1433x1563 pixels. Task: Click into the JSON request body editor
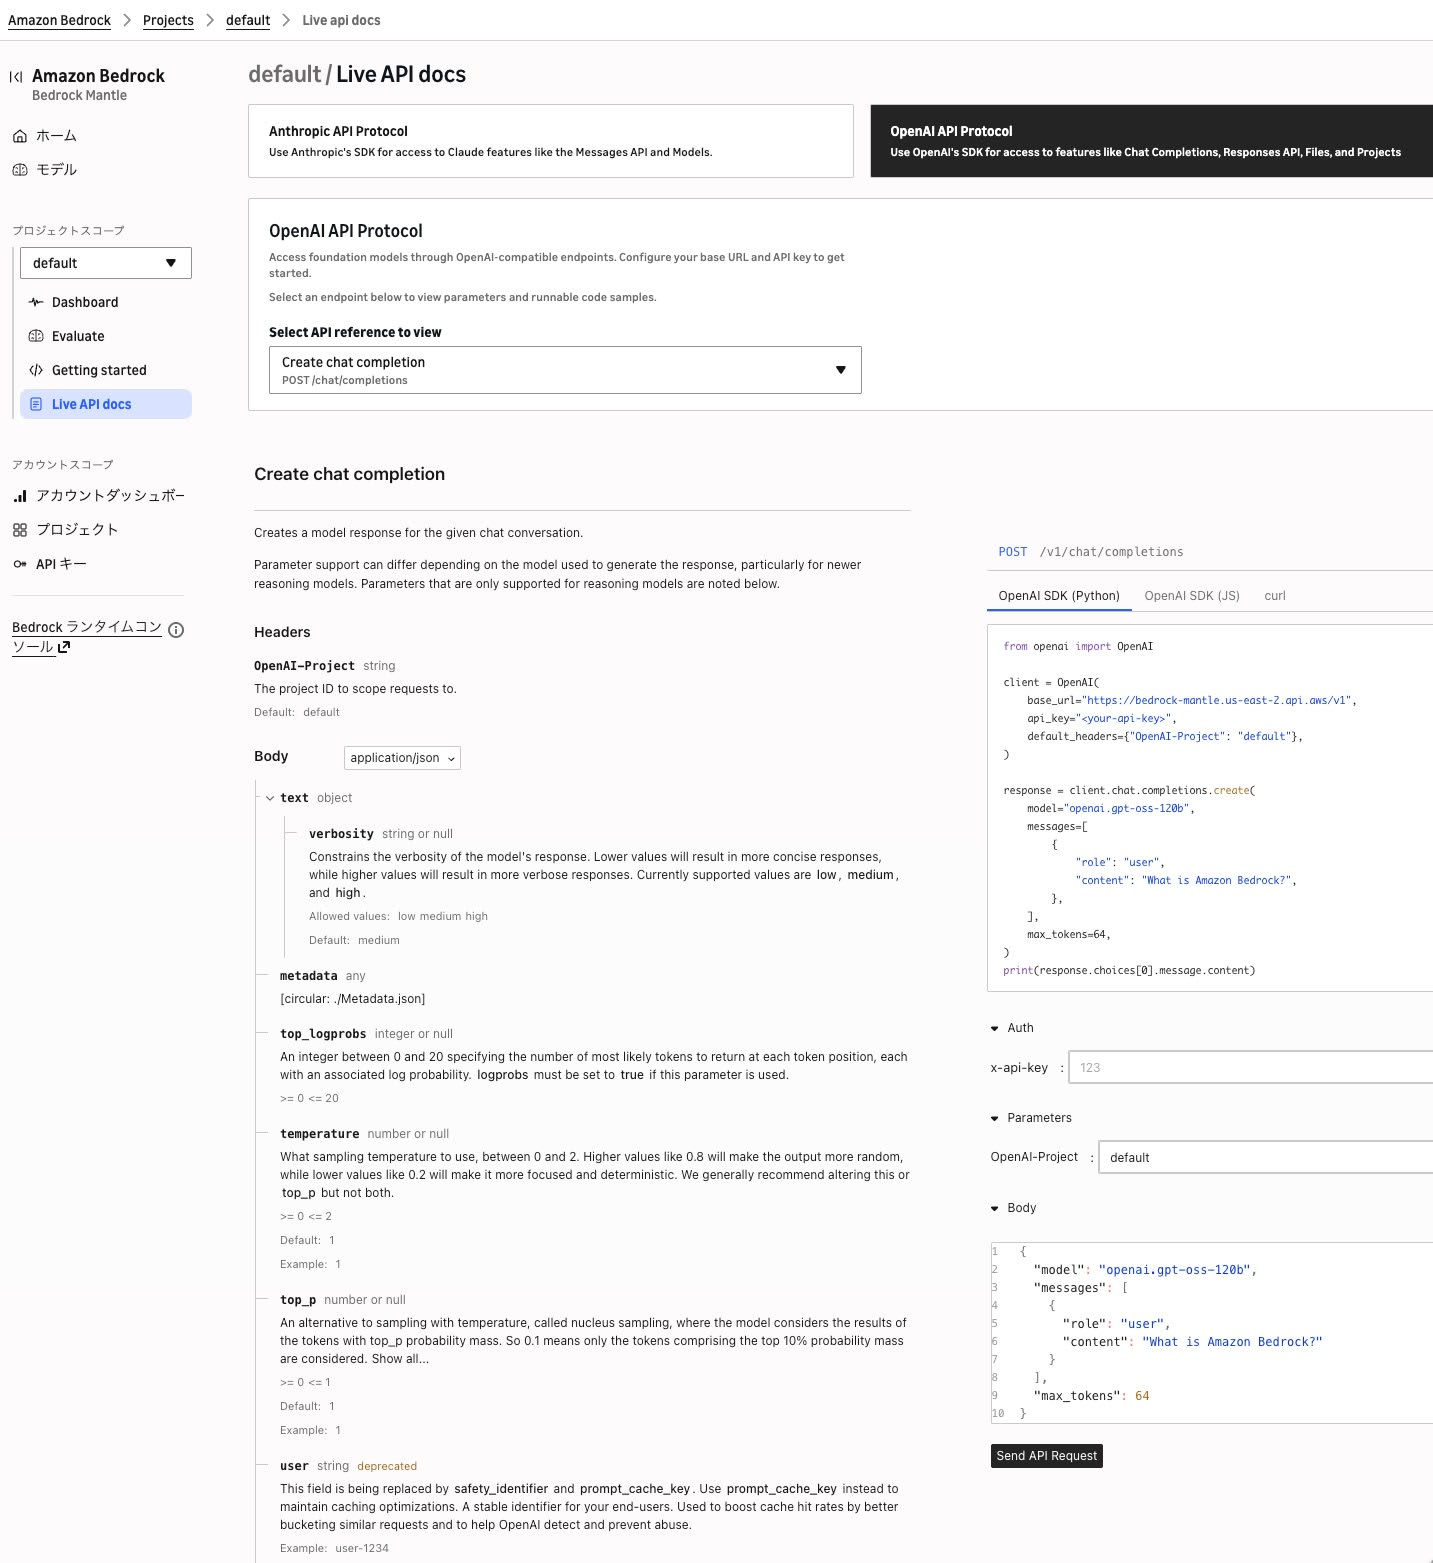[1211, 1332]
